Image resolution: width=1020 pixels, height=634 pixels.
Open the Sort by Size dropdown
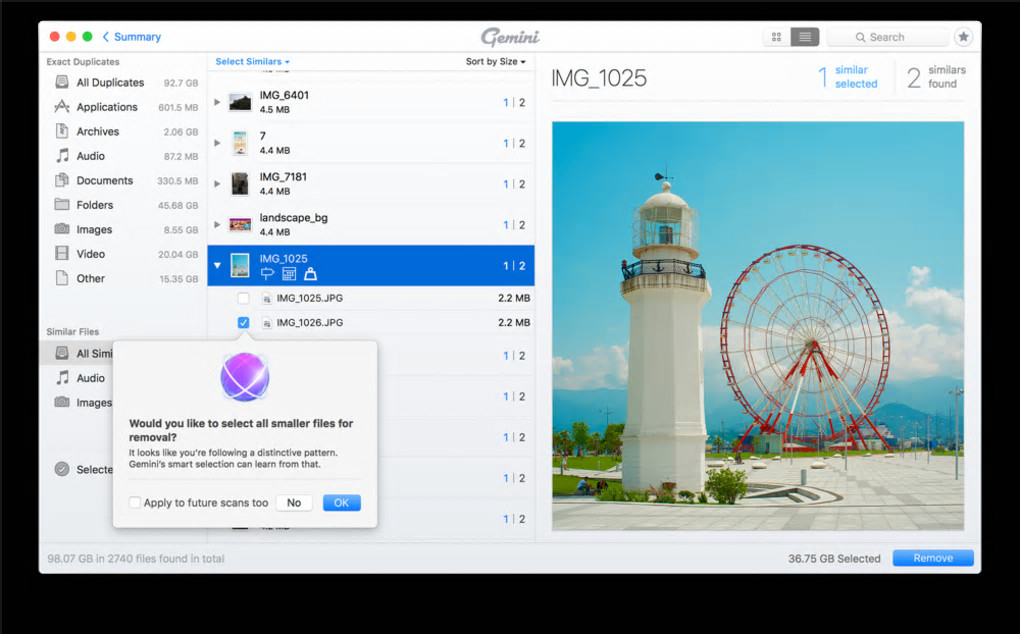click(x=495, y=62)
